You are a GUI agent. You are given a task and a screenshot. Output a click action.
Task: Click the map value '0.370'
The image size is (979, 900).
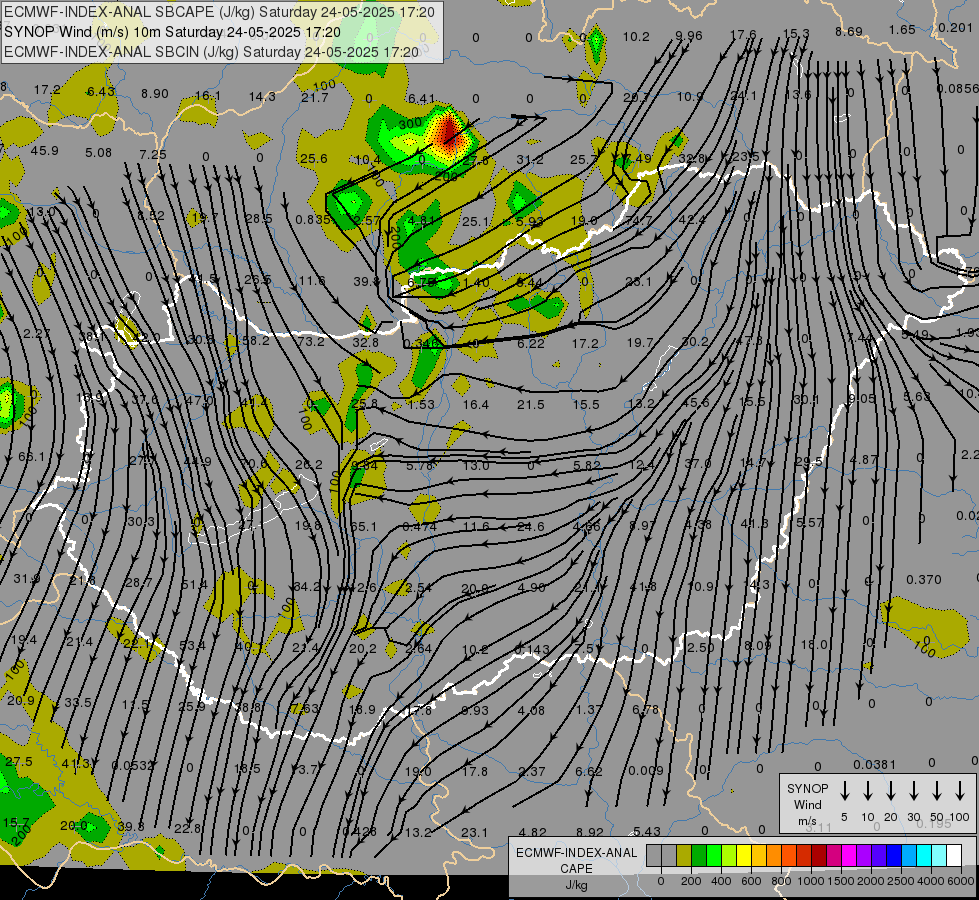(923, 580)
